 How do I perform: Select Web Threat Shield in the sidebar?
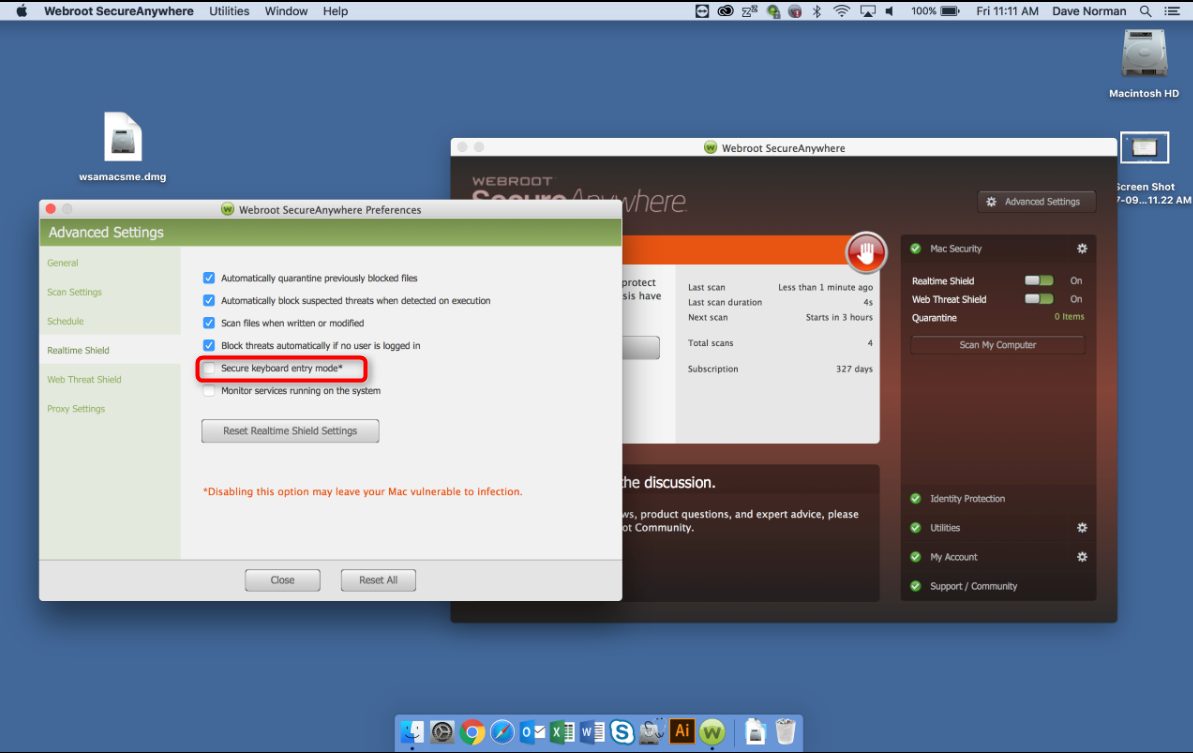tap(84, 380)
